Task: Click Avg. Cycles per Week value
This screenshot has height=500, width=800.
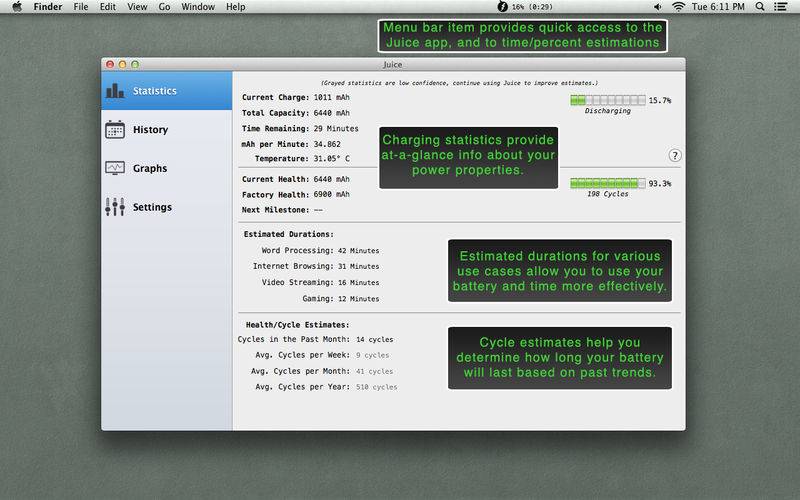Action: (x=372, y=355)
